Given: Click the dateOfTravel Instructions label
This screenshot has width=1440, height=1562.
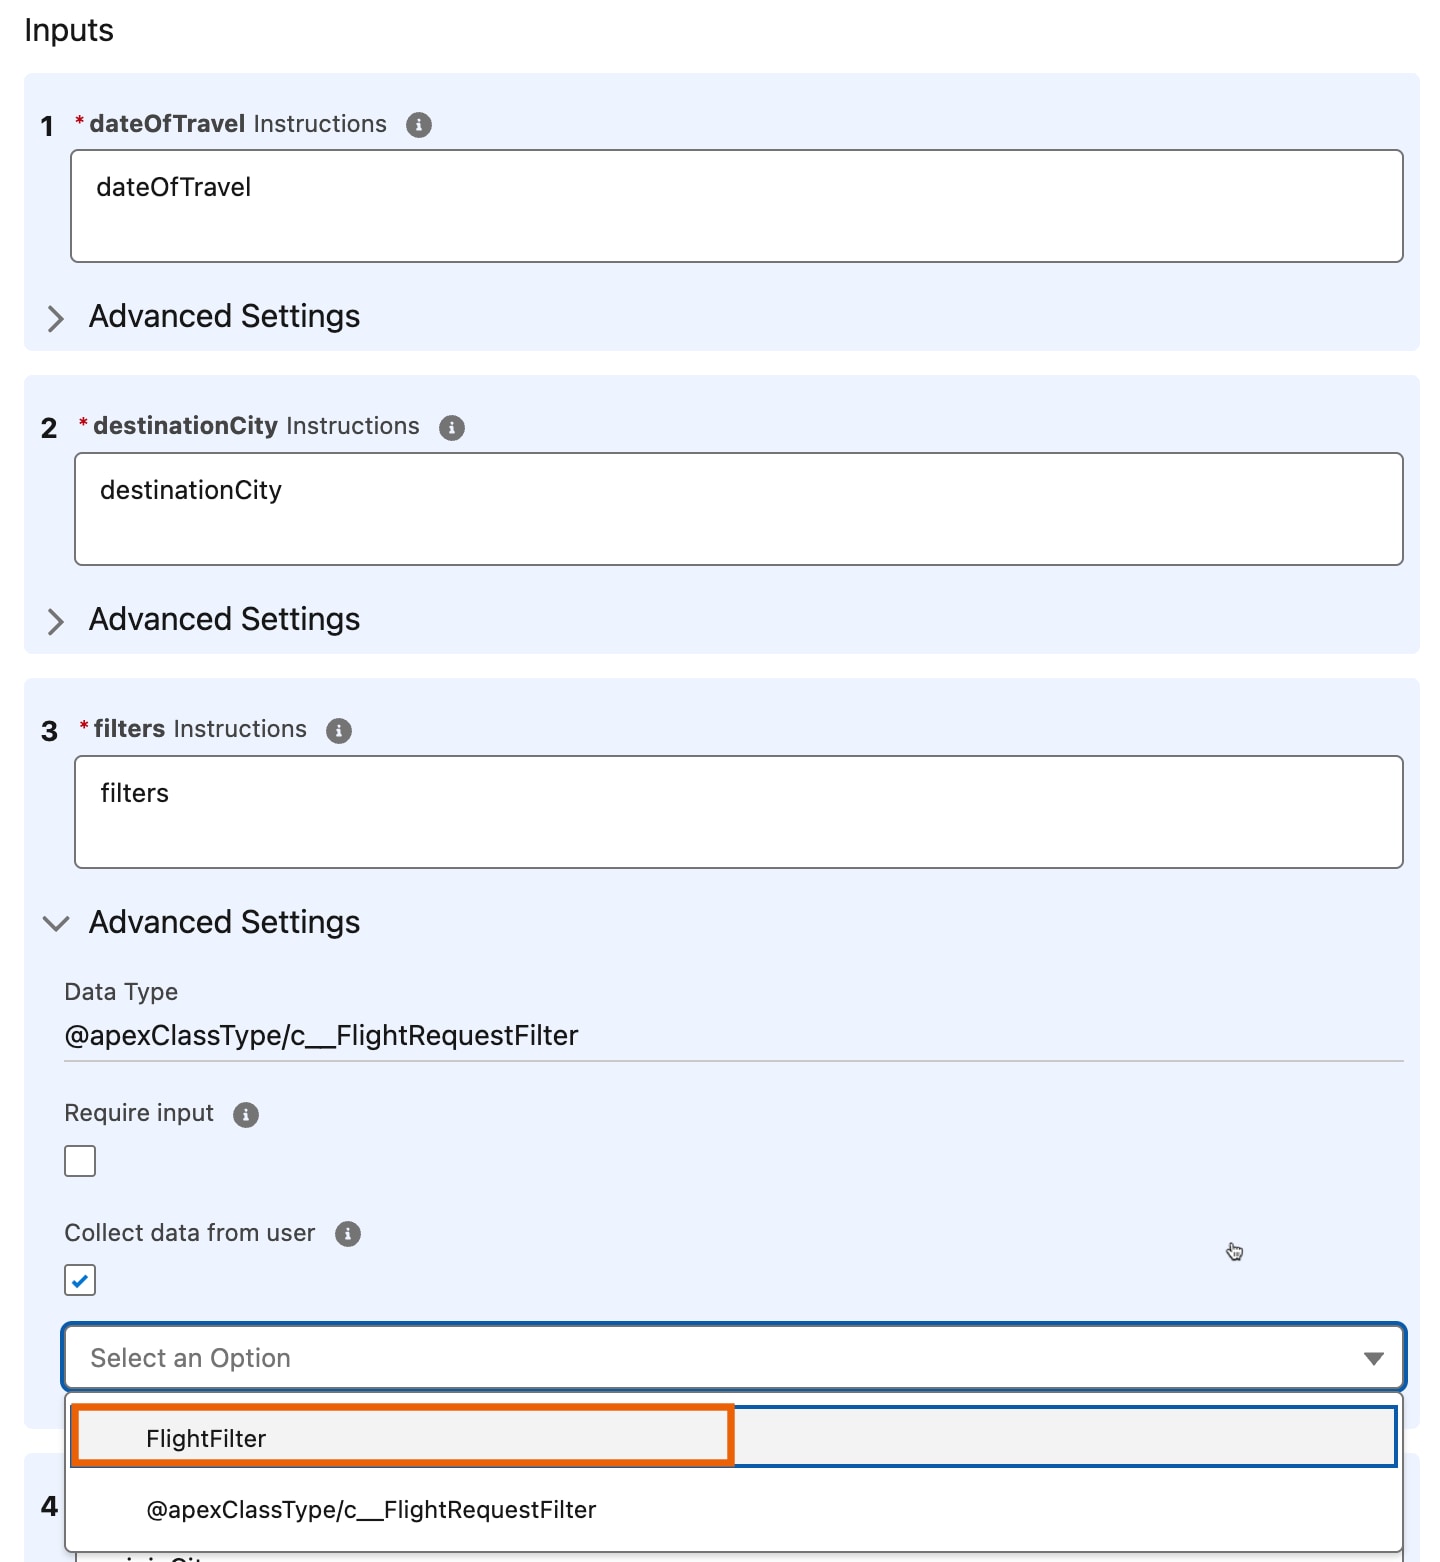Looking at the screenshot, I should tap(238, 124).
